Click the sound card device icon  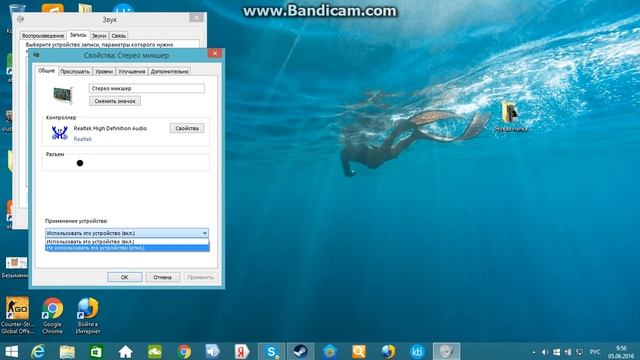62,95
